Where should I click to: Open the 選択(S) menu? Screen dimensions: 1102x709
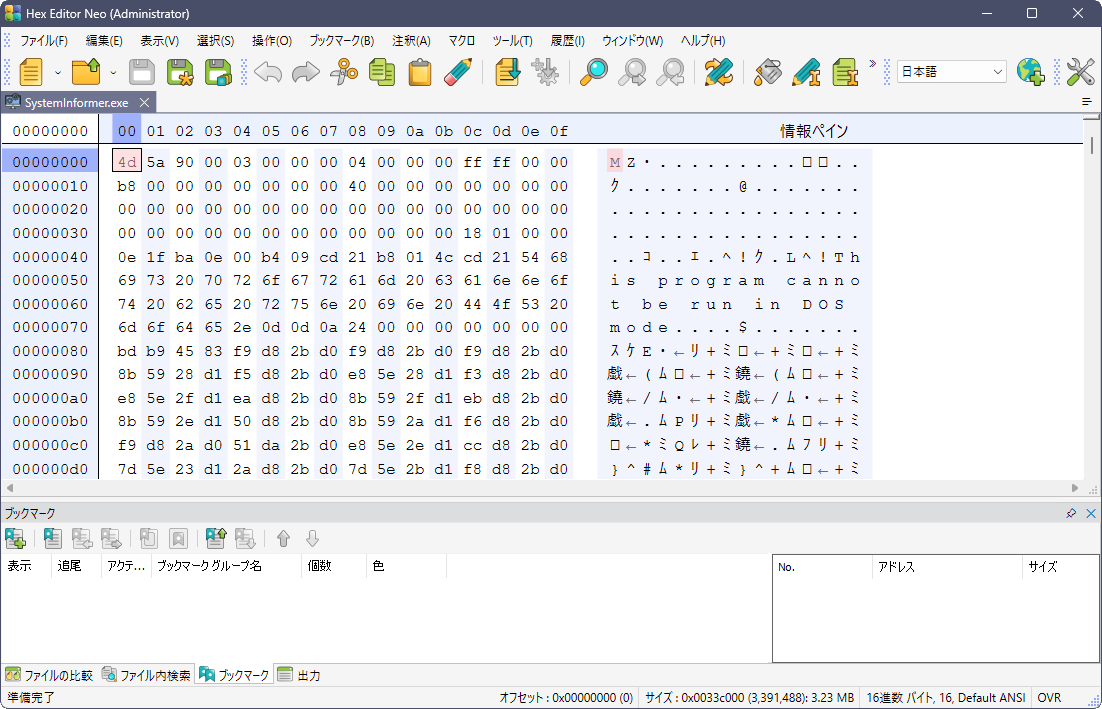pos(215,41)
